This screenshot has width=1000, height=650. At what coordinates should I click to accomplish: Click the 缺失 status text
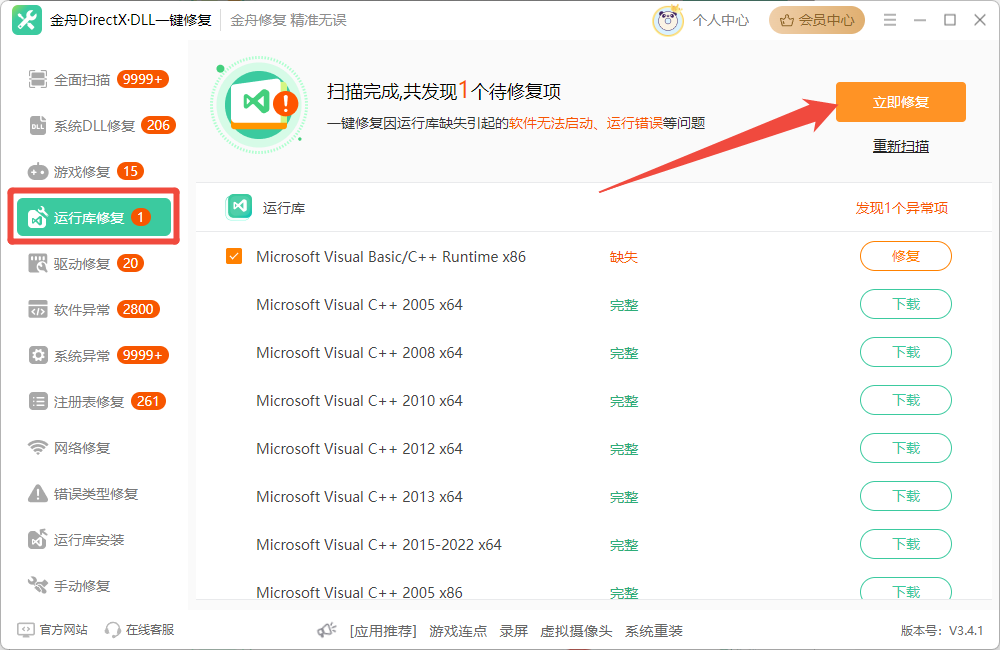pos(624,257)
